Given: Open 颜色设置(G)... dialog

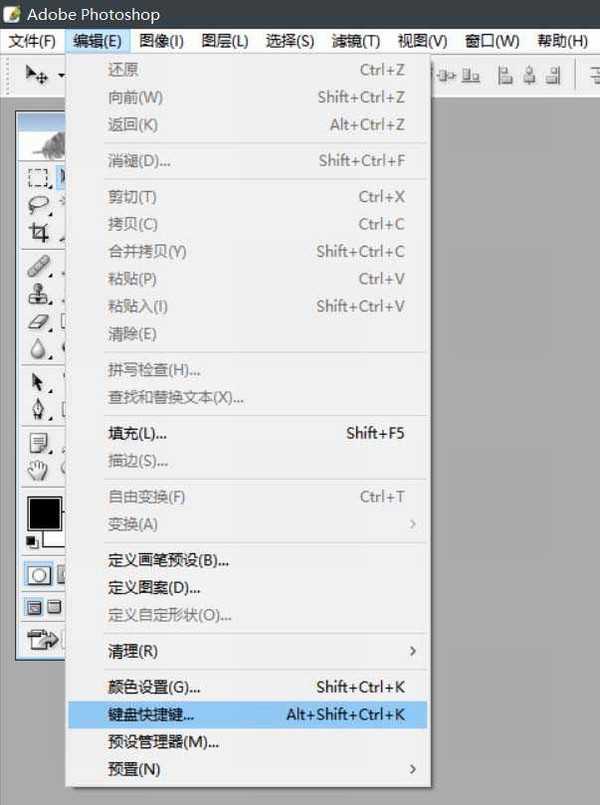Looking at the screenshot, I should tap(248, 687).
